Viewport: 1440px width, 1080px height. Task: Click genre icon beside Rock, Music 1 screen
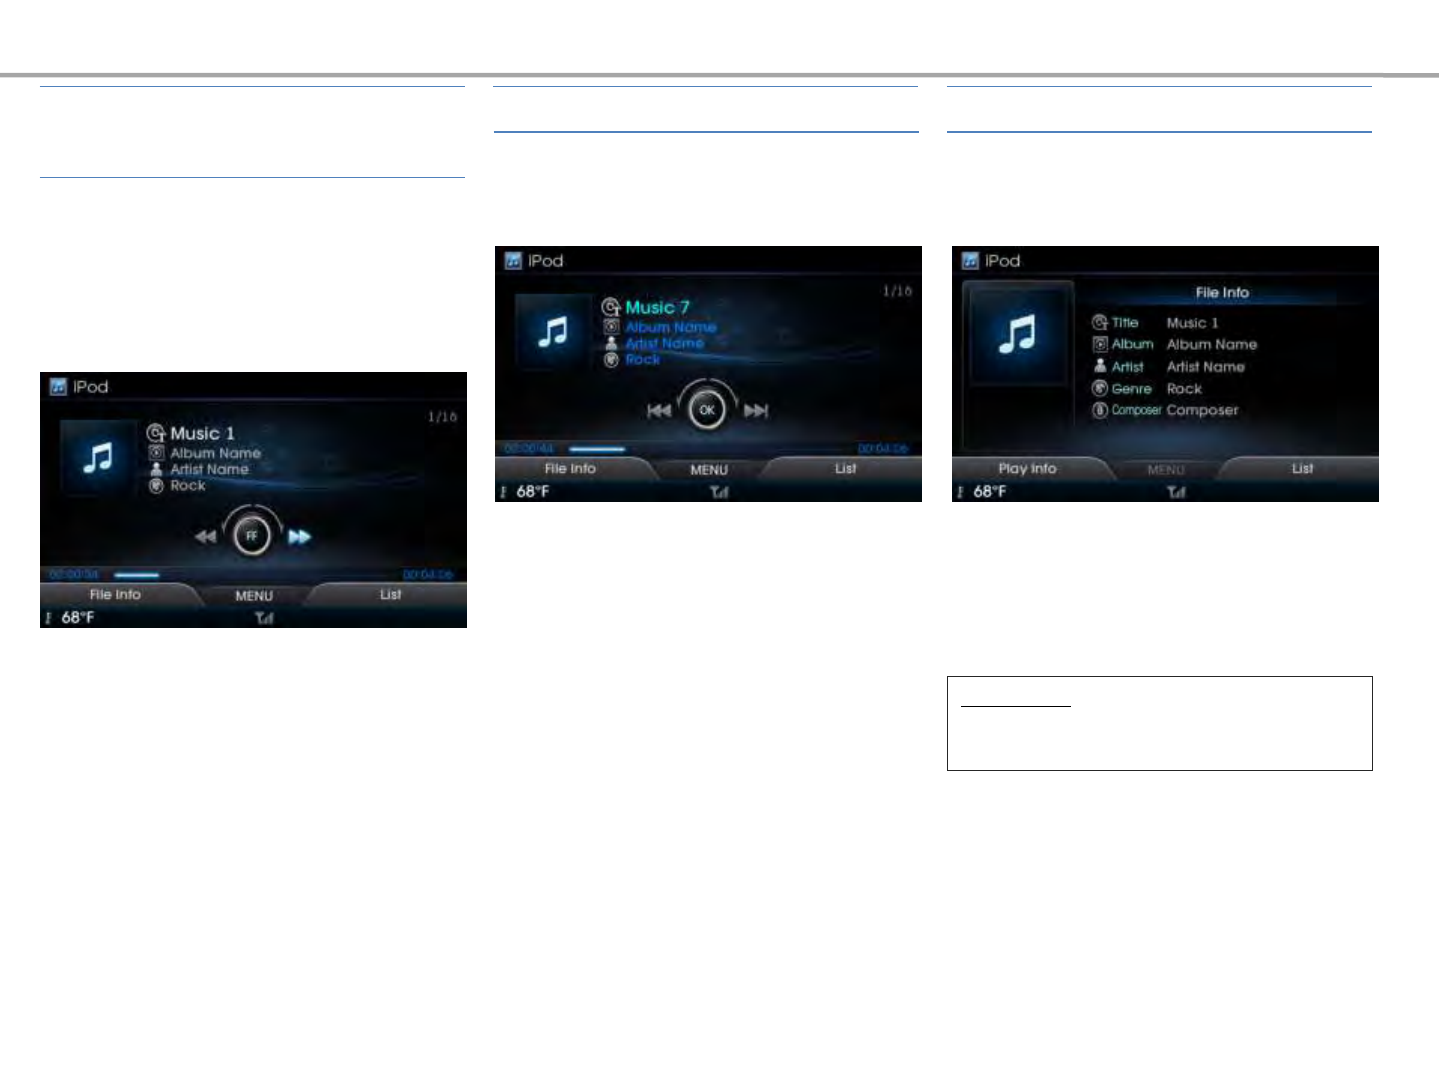click(156, 486)
